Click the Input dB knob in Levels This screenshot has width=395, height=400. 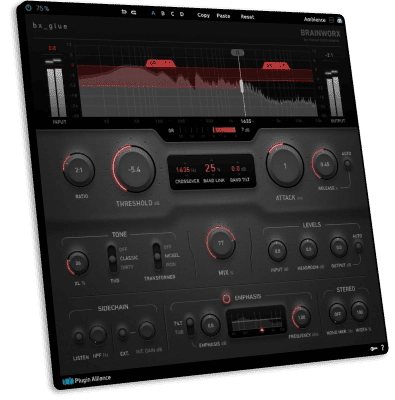tap(277, 251)
